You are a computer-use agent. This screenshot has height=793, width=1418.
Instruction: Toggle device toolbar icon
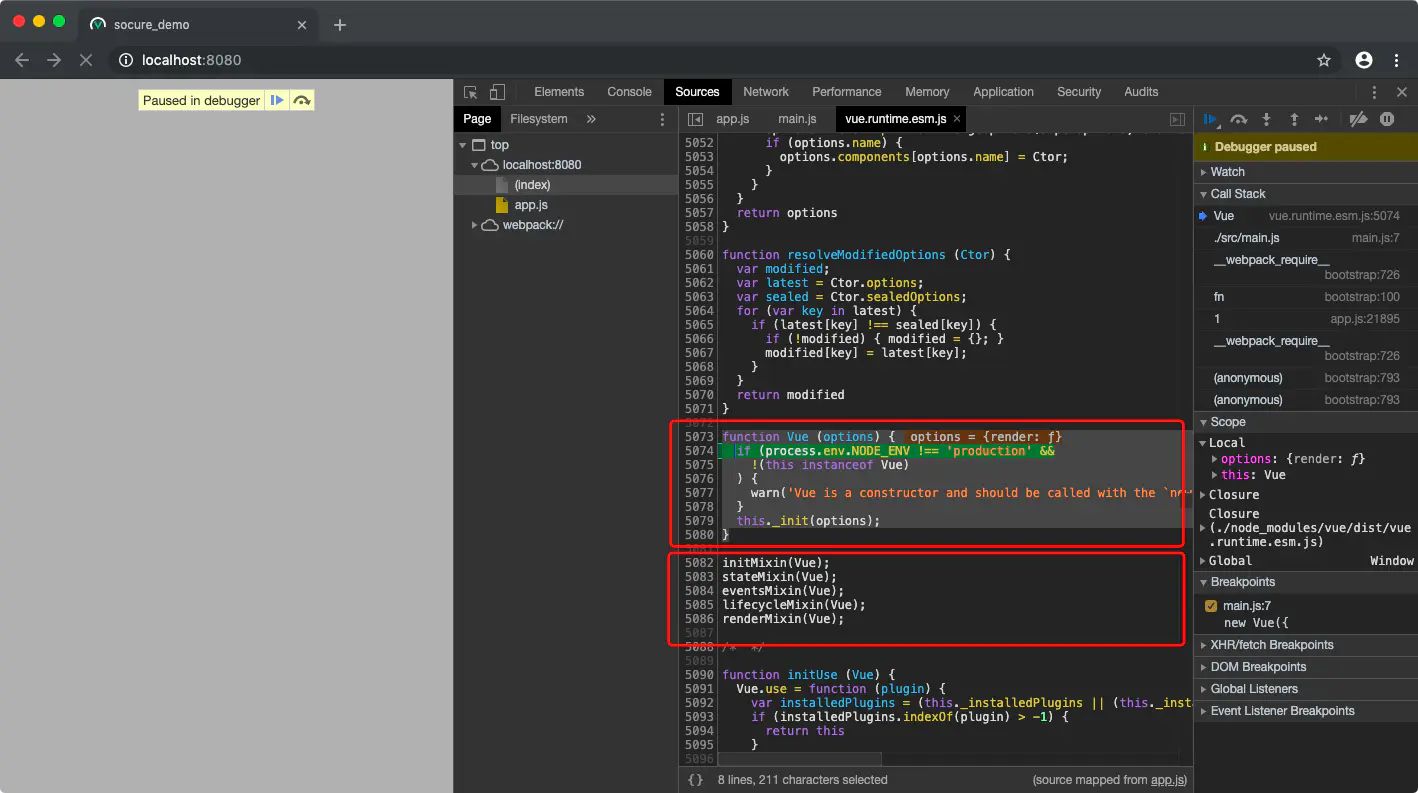pyautogui.click(x=497, y=92)
